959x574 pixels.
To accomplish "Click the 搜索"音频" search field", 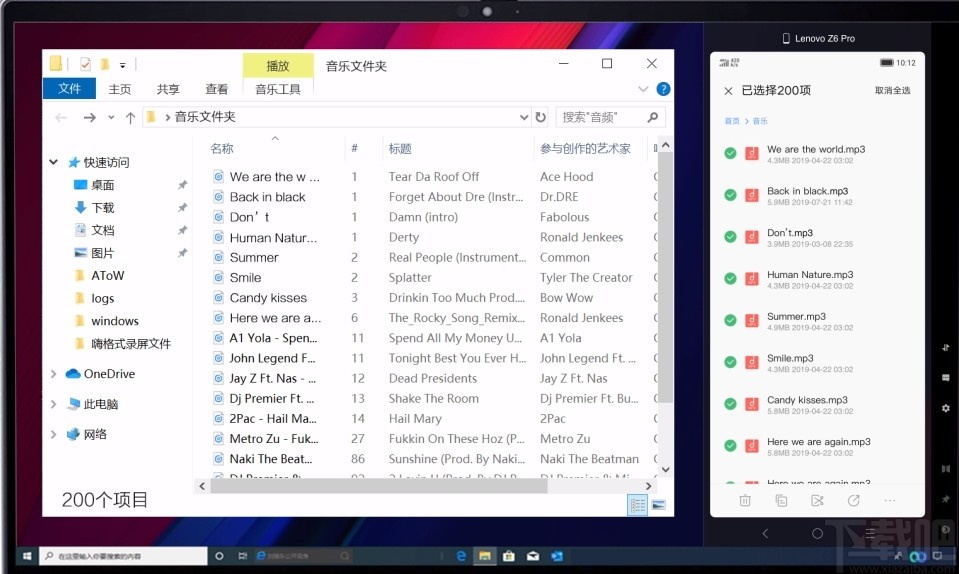I will pyautogui.click(x=610, y=117).
